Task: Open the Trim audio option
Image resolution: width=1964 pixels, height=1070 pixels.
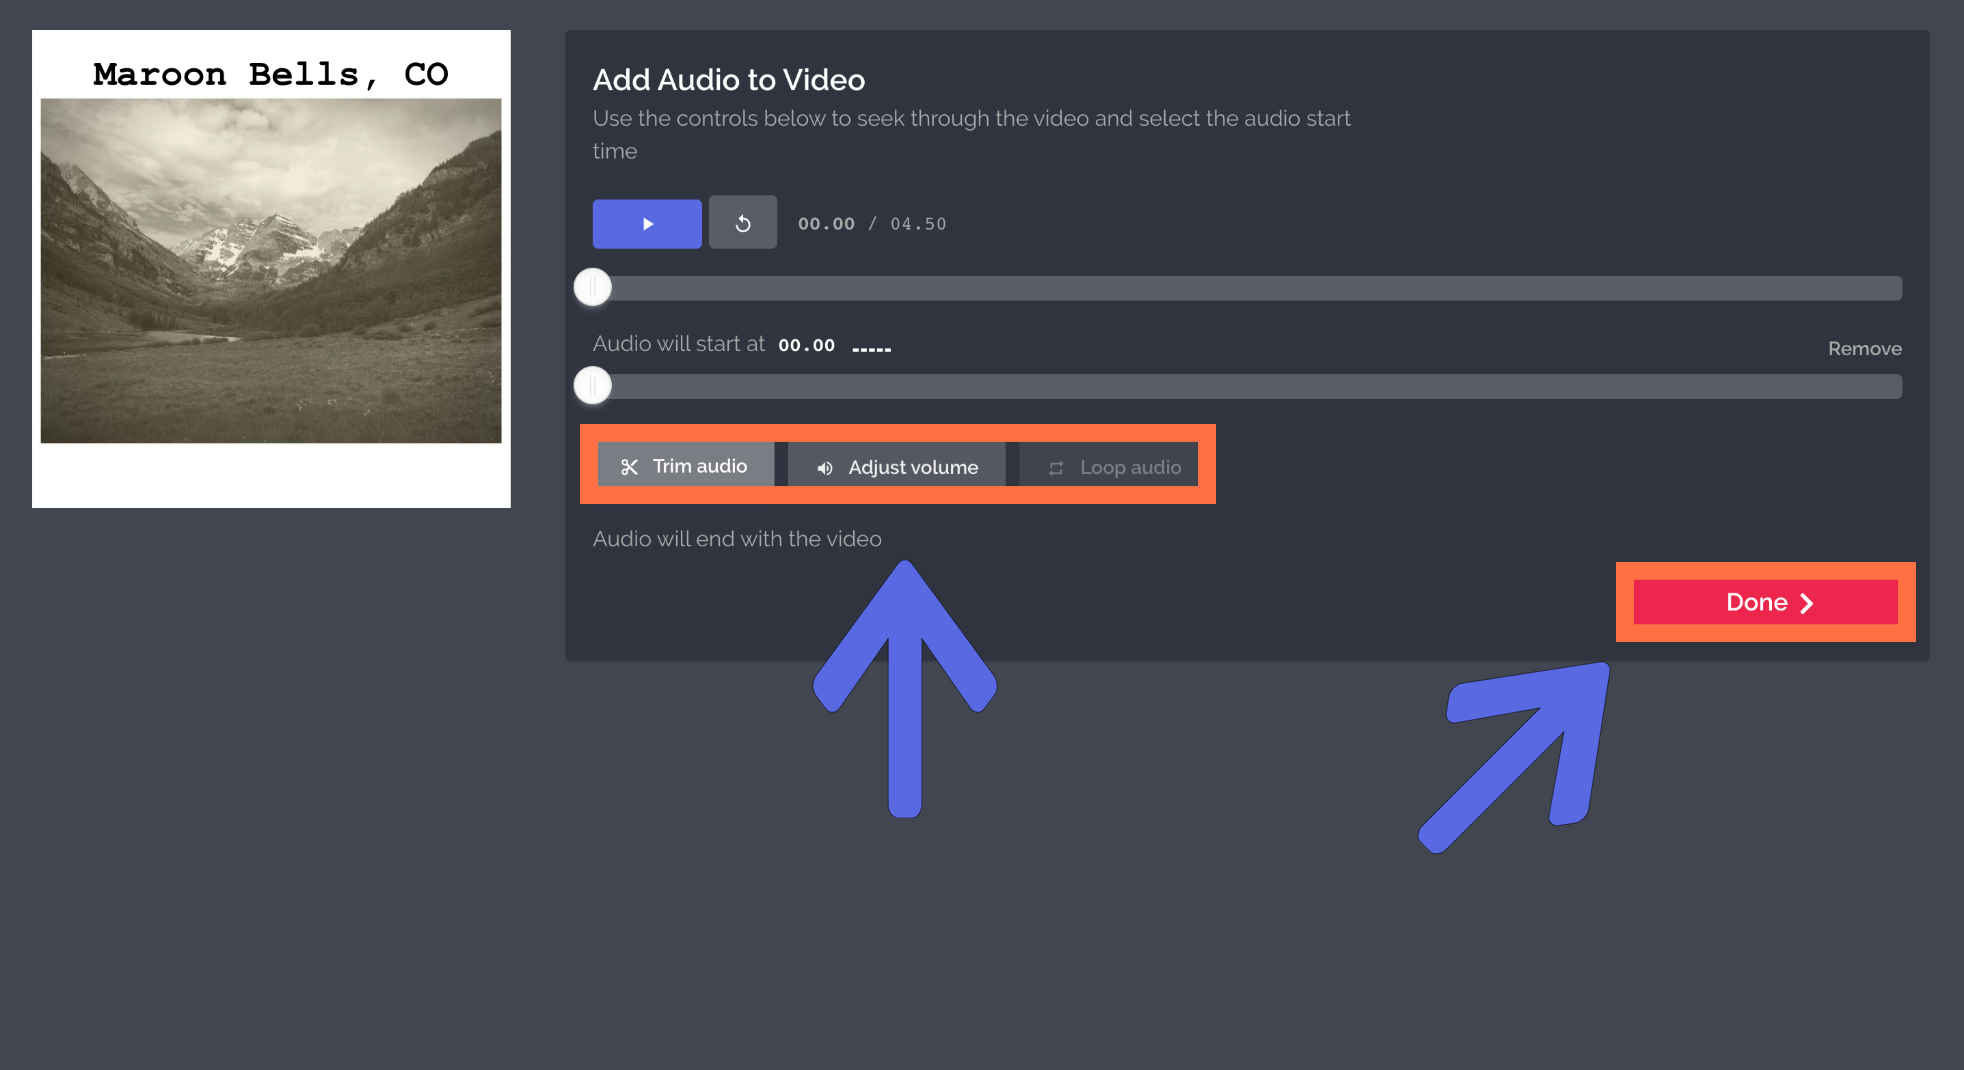Action: tap(686, 466)
